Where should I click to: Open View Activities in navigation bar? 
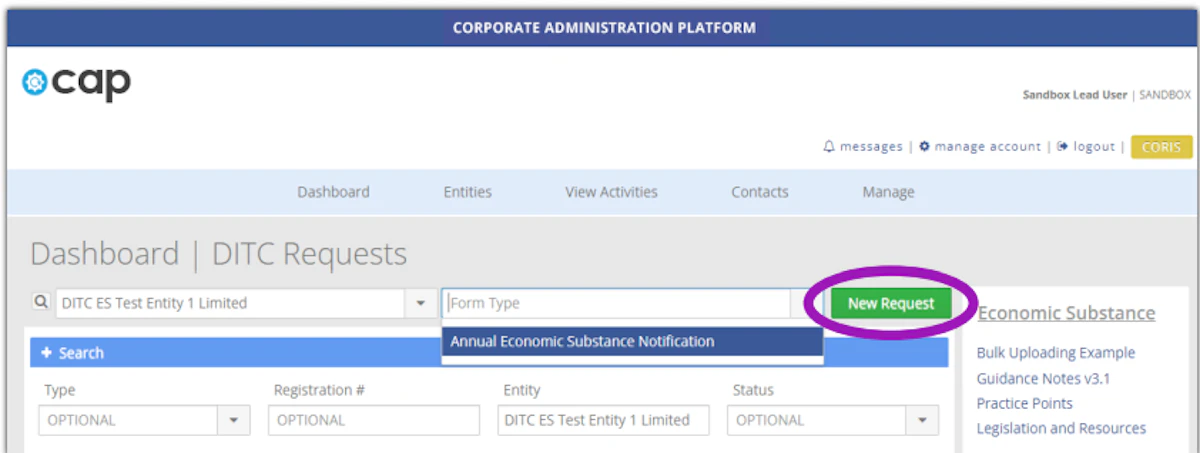point(611,192)
